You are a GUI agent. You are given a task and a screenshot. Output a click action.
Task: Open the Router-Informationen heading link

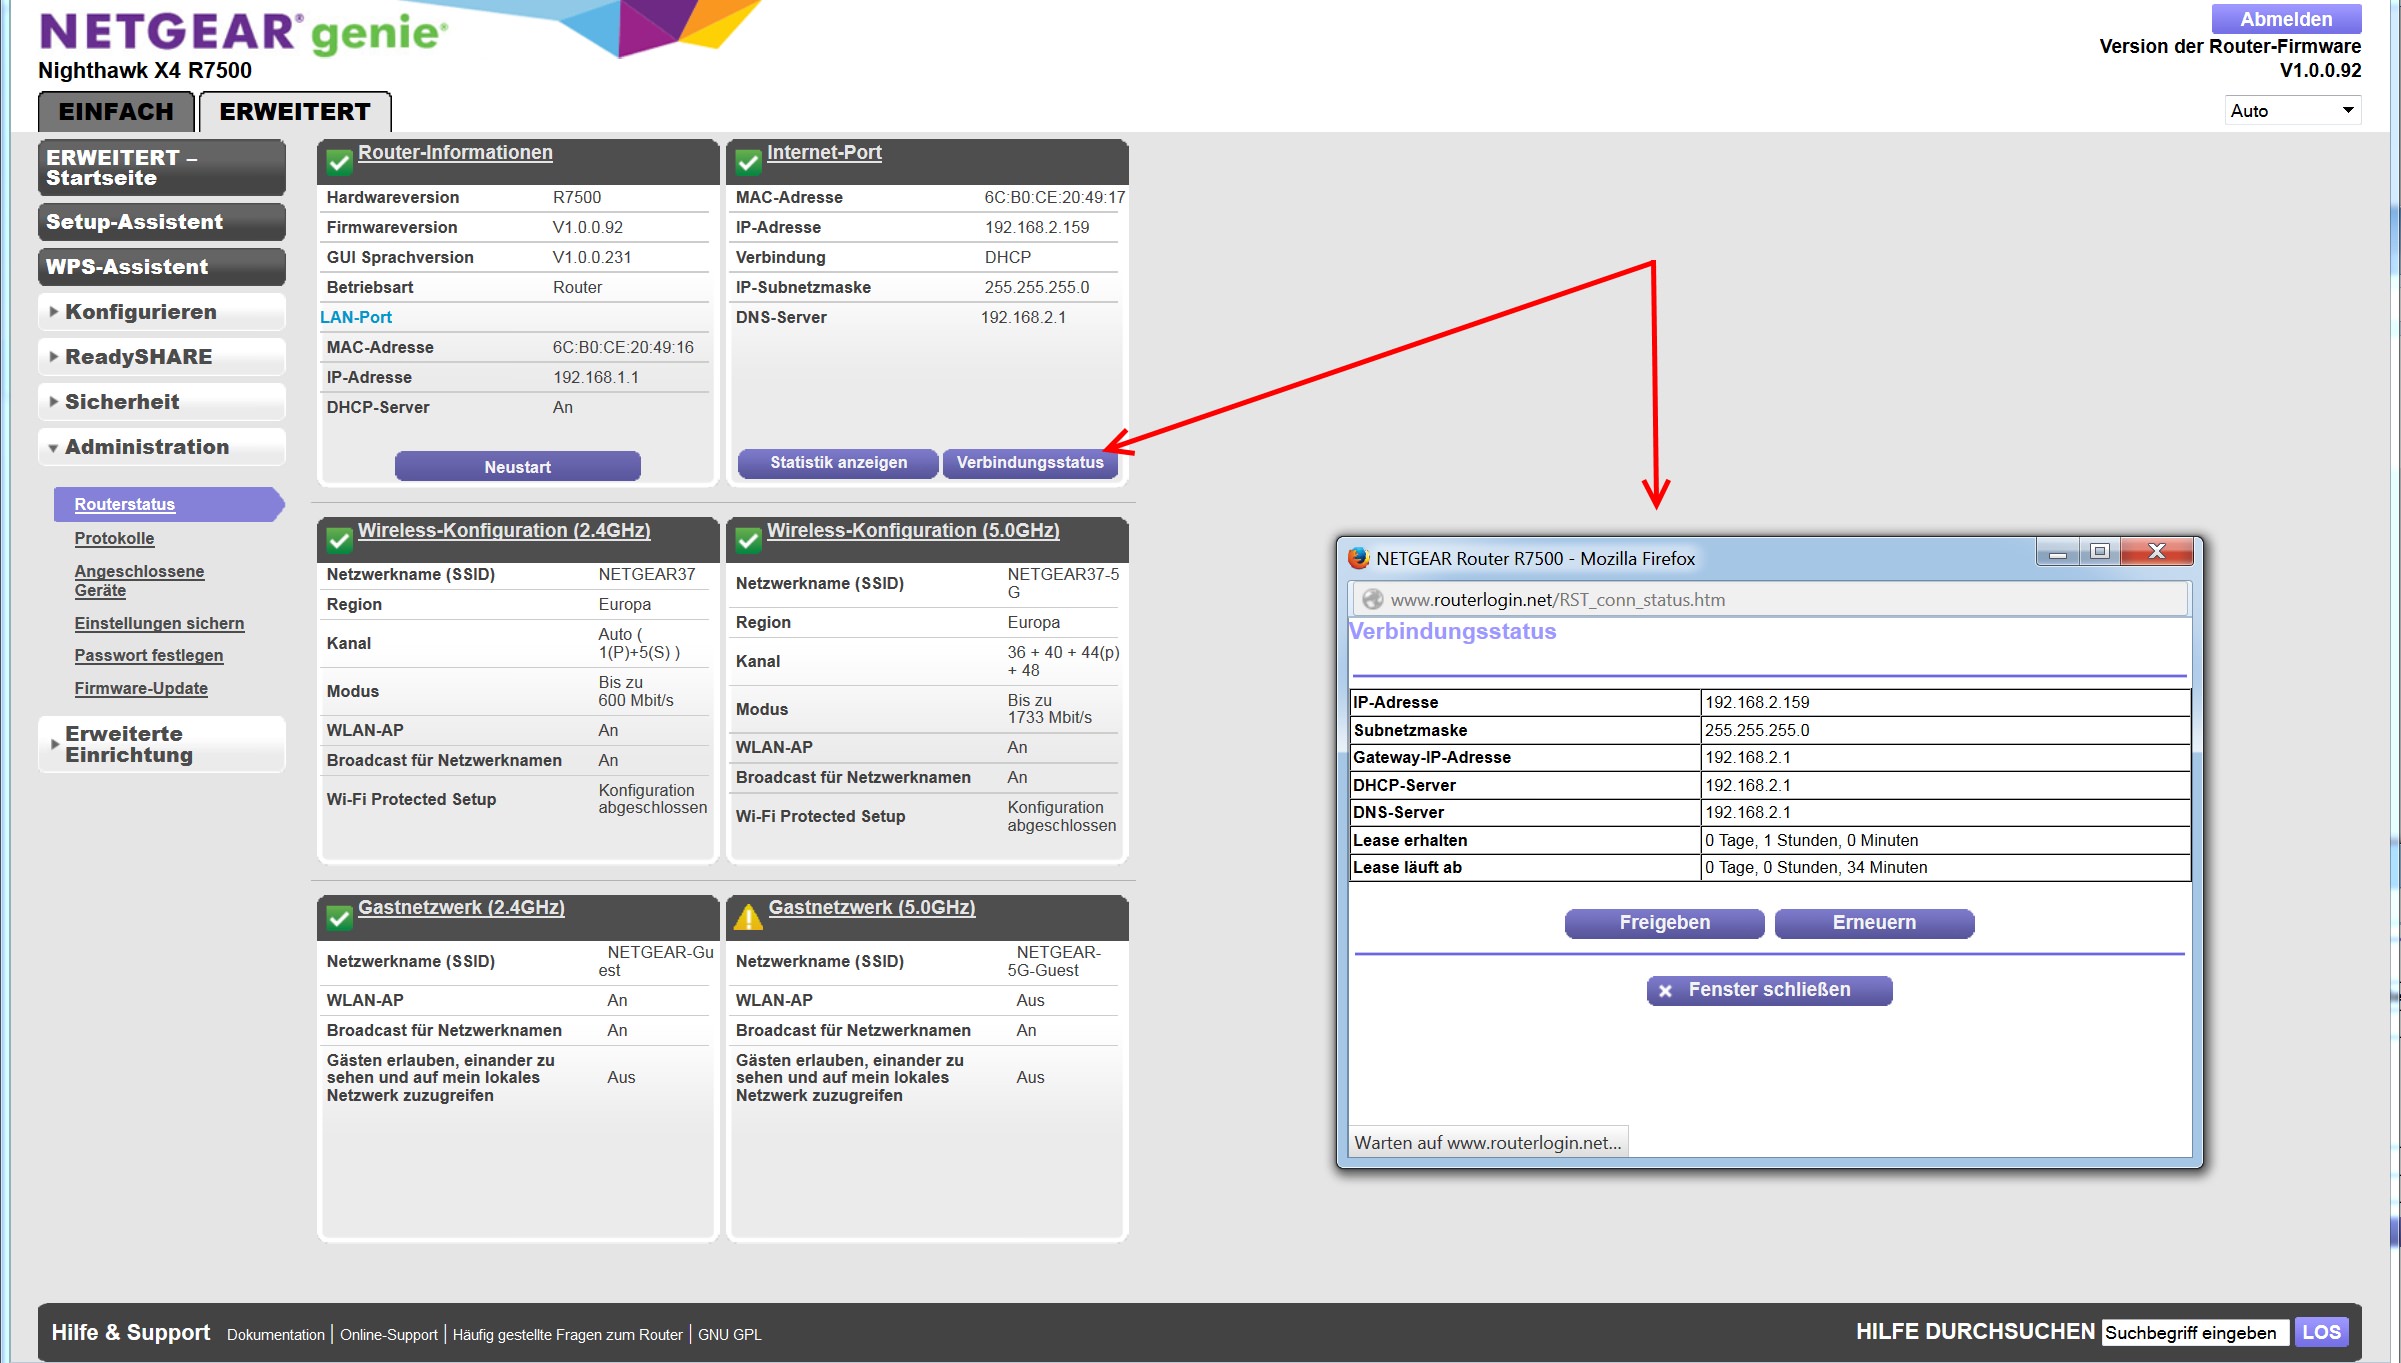pyautogui.click(x=455, y=152)
